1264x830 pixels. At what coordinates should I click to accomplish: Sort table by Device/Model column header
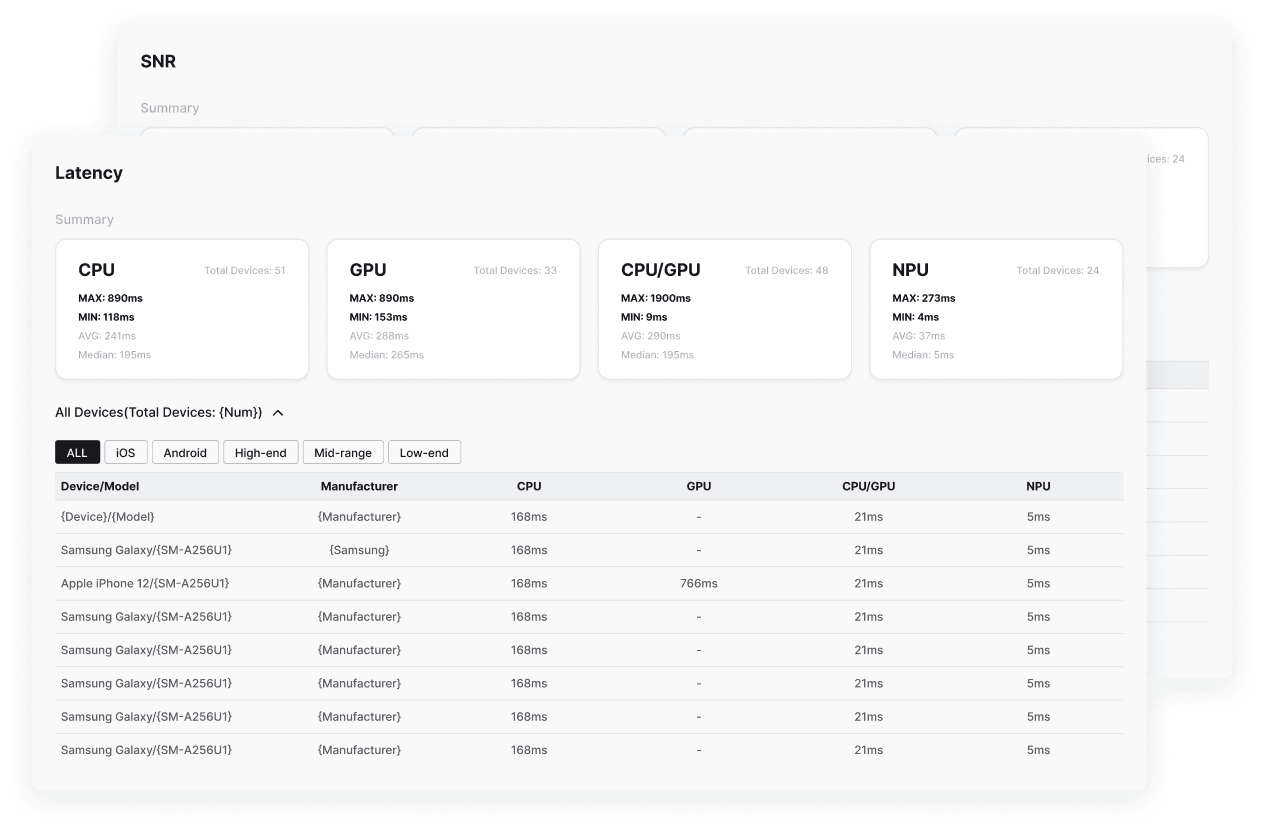pyautogui.click(x=100, y=487)
